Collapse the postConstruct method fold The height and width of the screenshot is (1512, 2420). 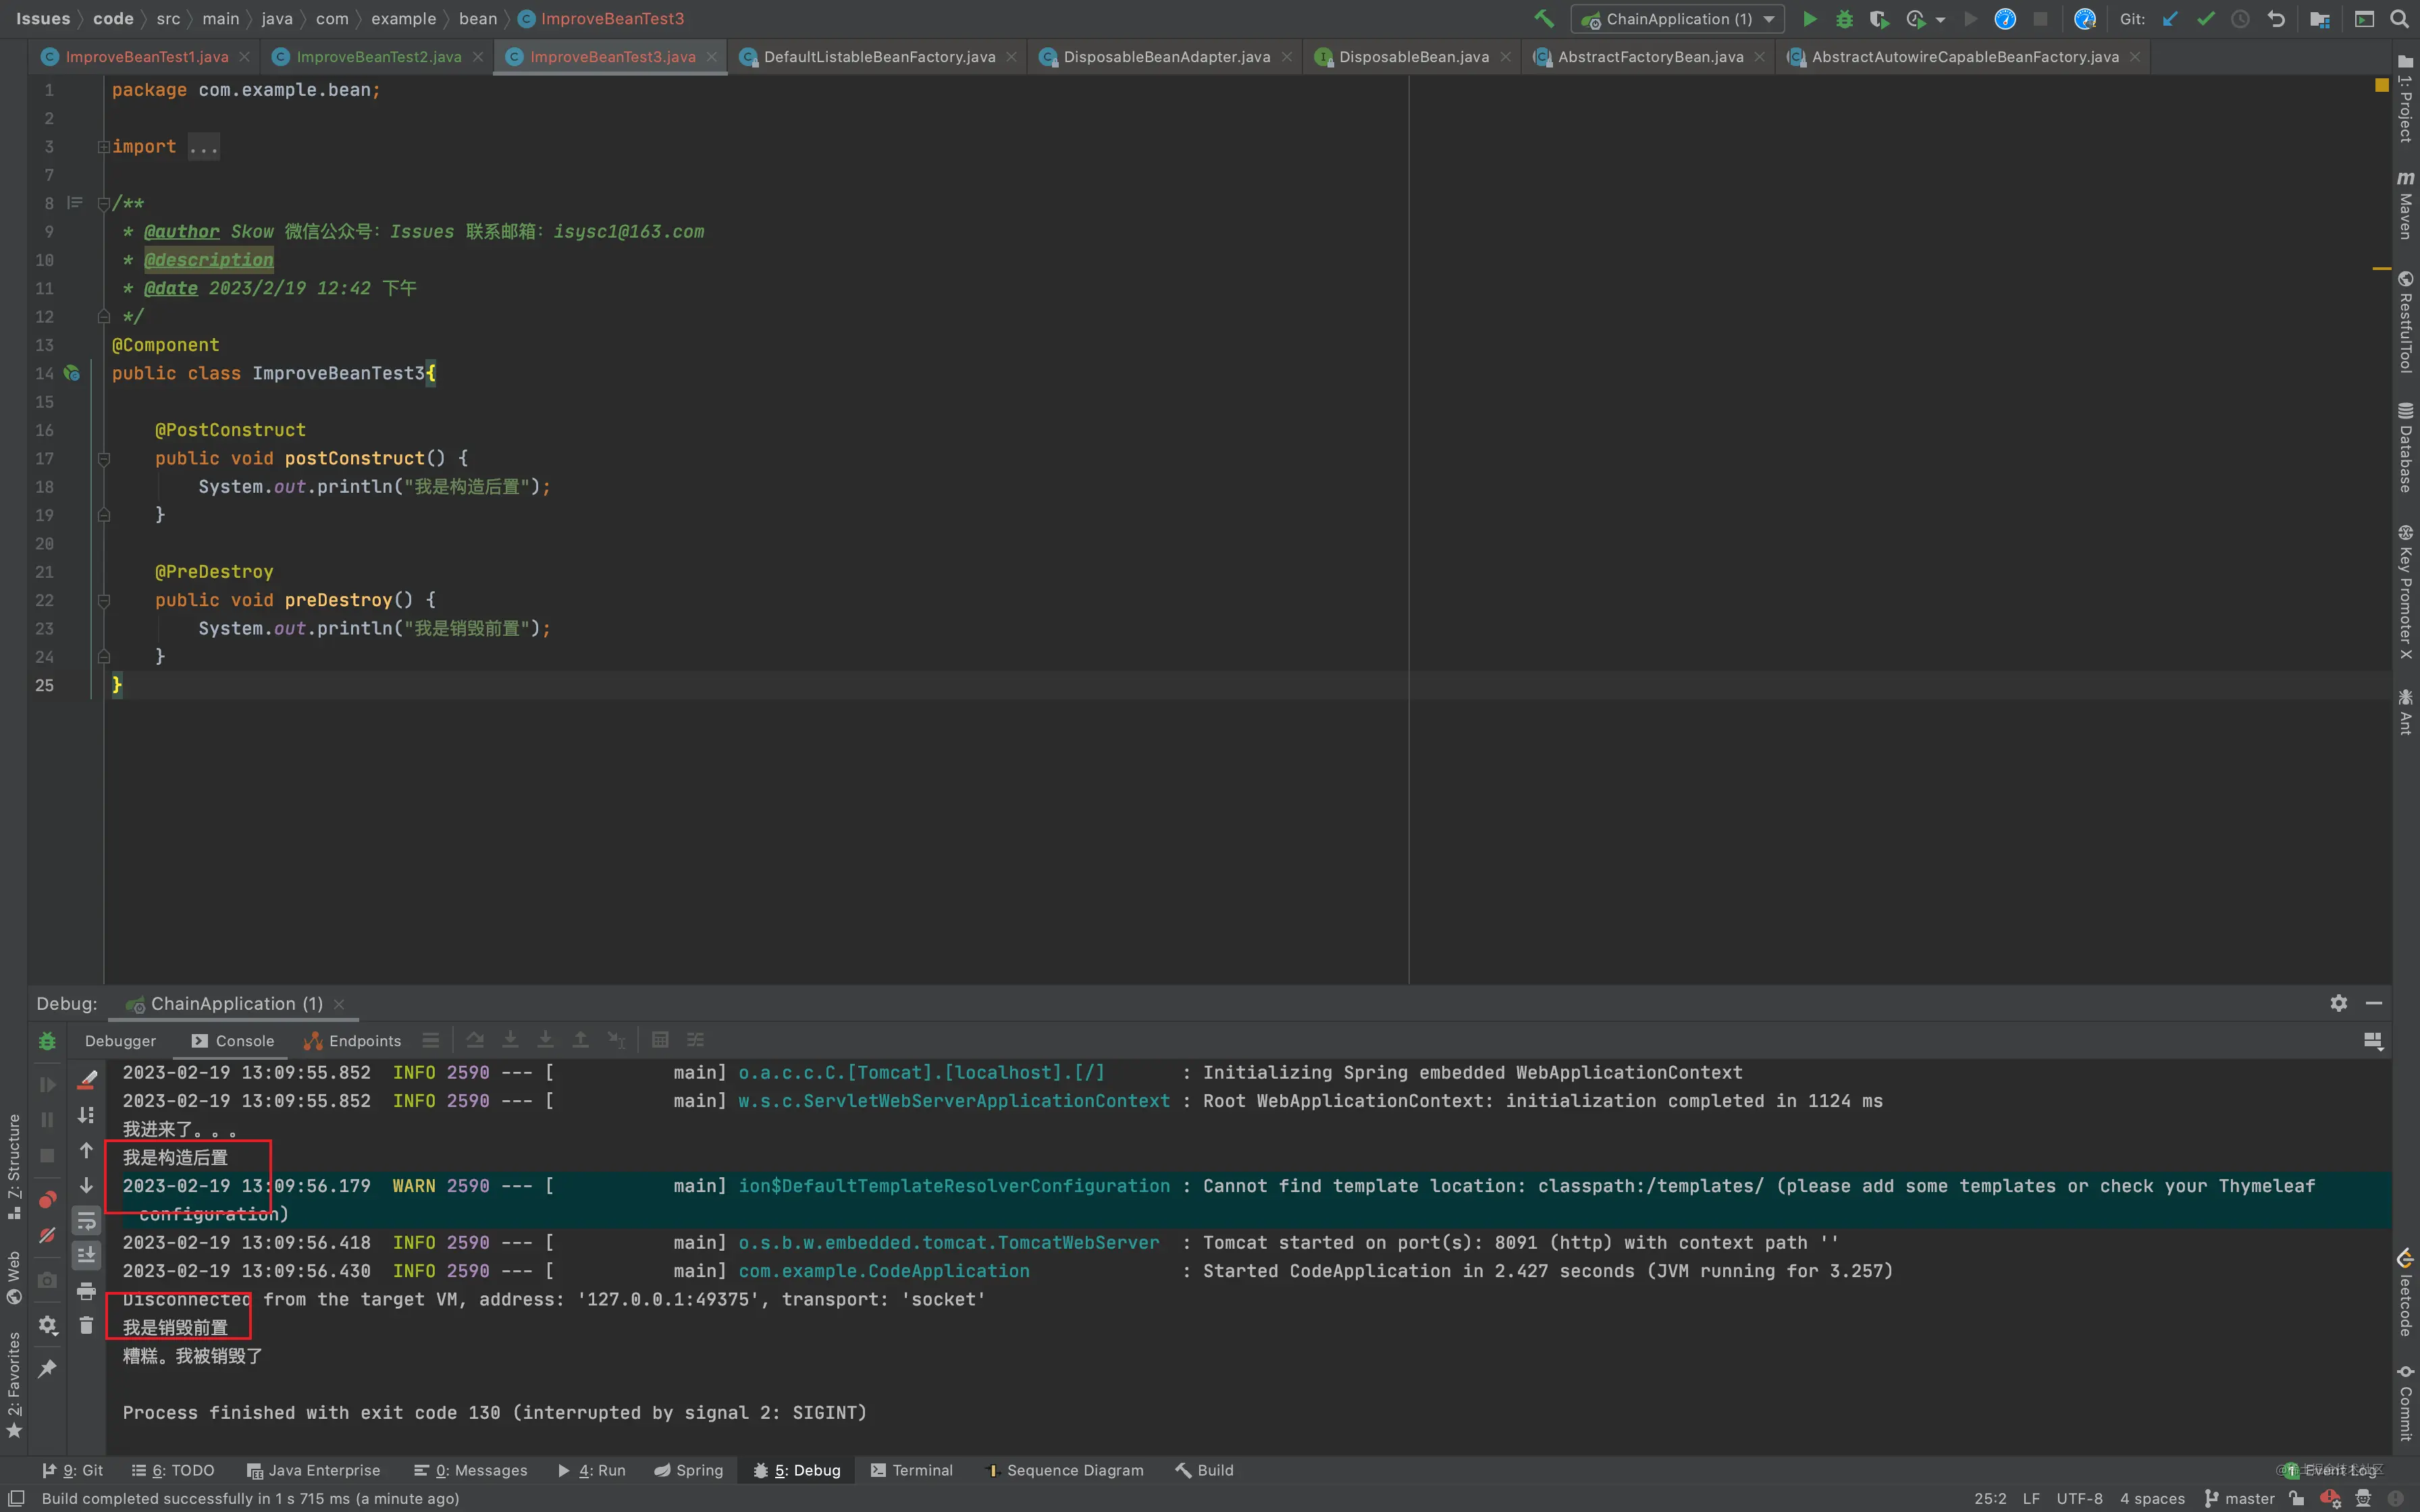click(103, 459)
